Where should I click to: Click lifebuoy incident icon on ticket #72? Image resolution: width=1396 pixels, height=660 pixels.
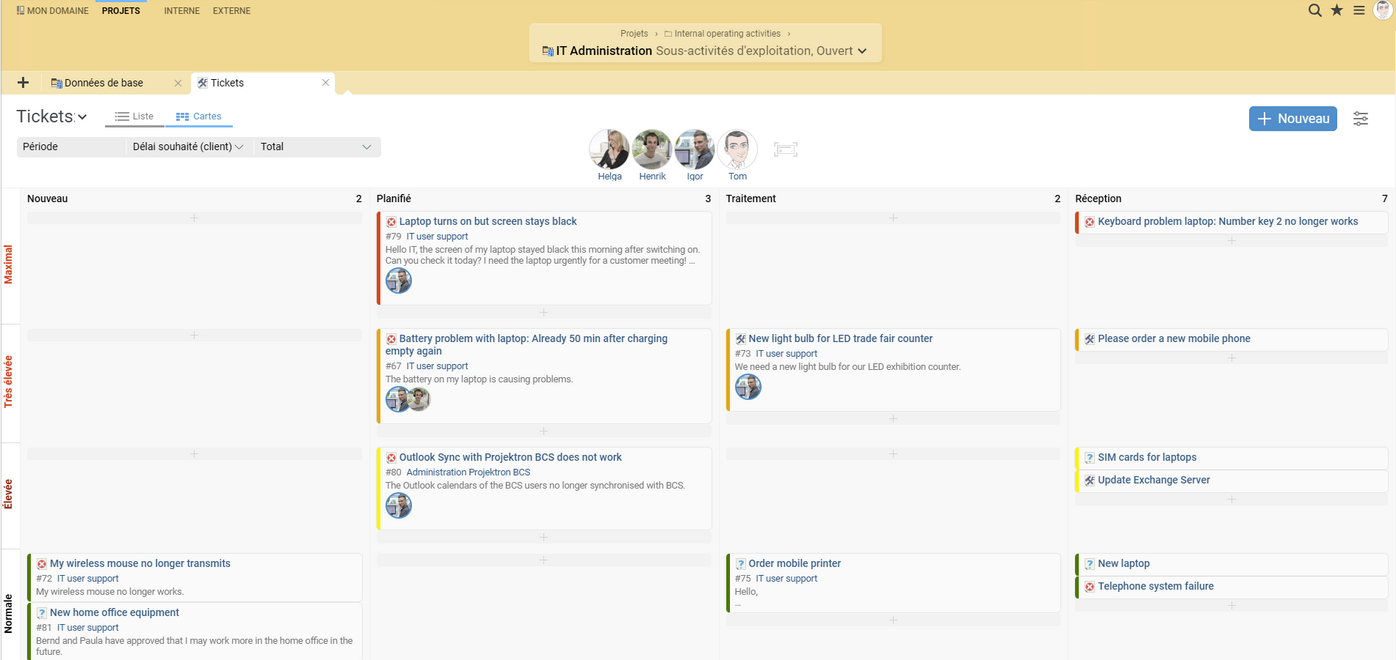(x=42, y=564)
